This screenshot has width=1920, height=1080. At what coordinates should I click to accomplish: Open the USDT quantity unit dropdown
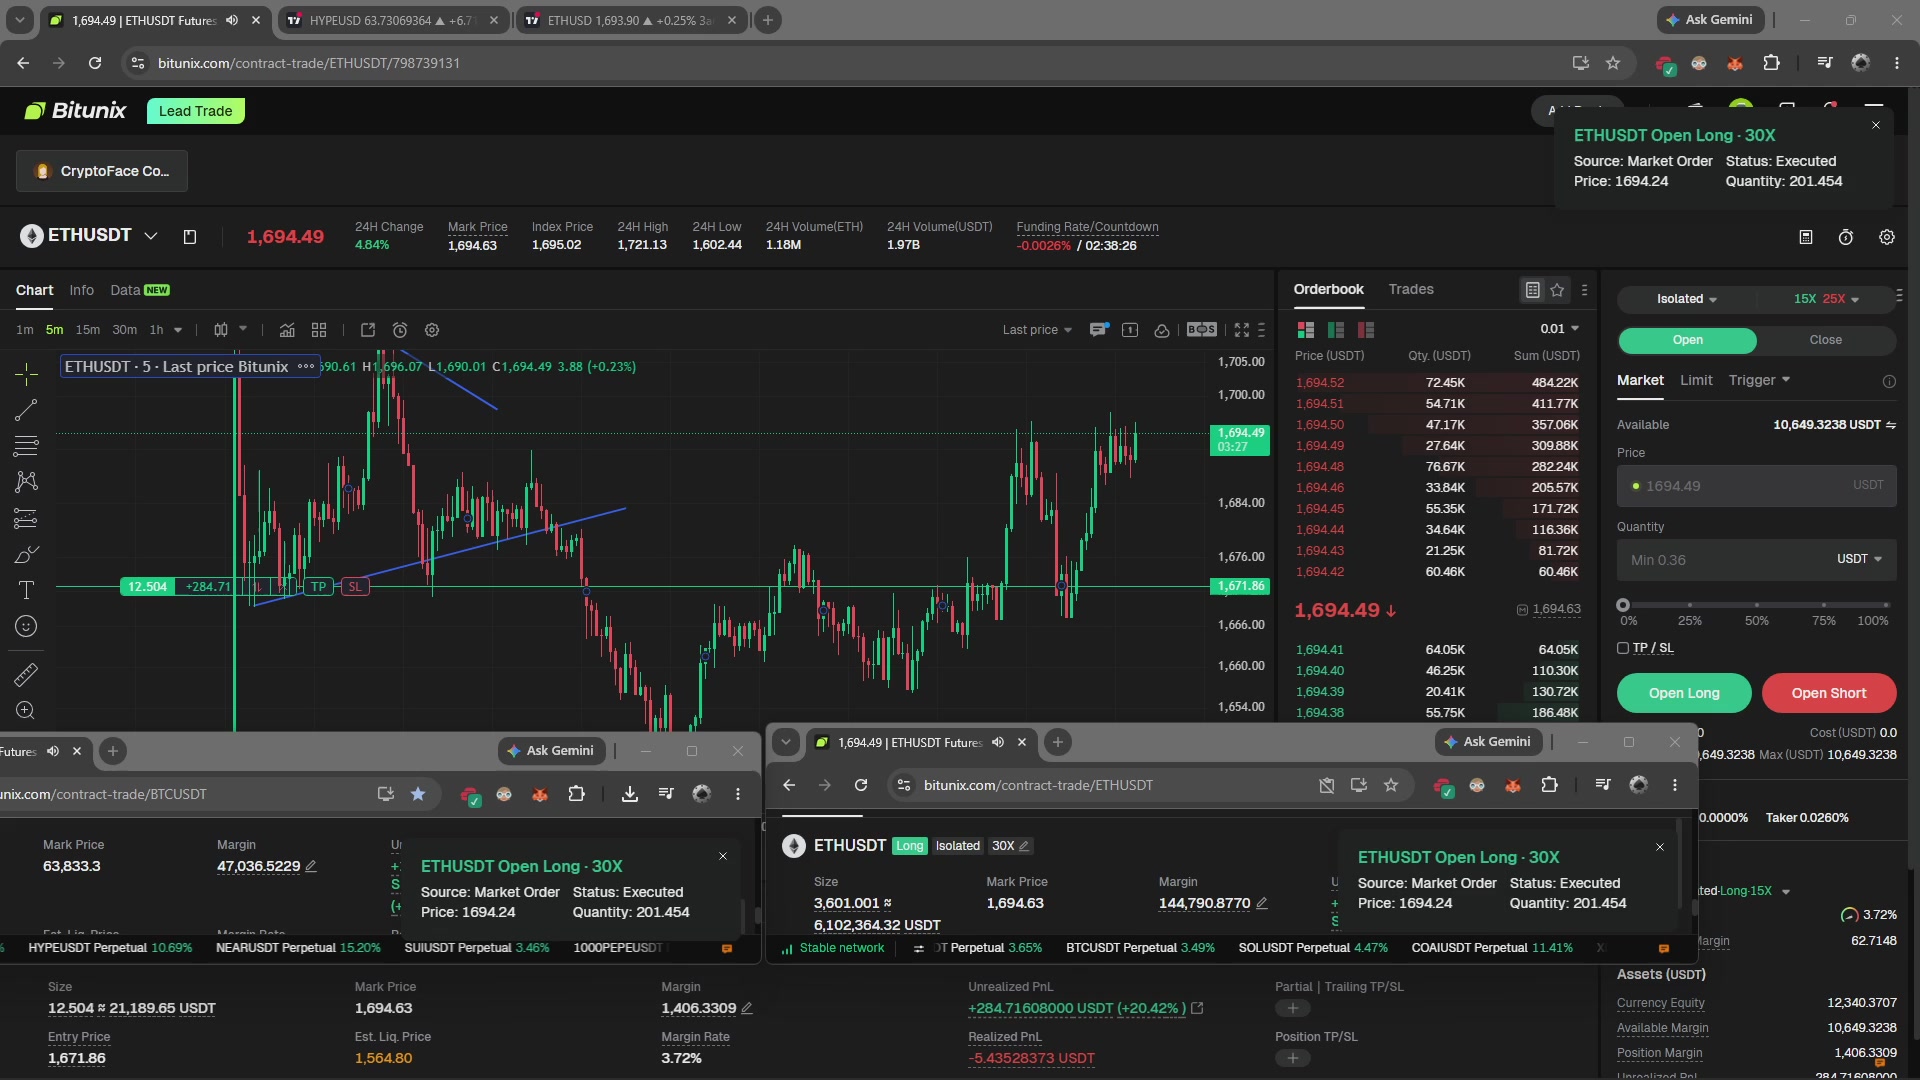point(1859,559)
